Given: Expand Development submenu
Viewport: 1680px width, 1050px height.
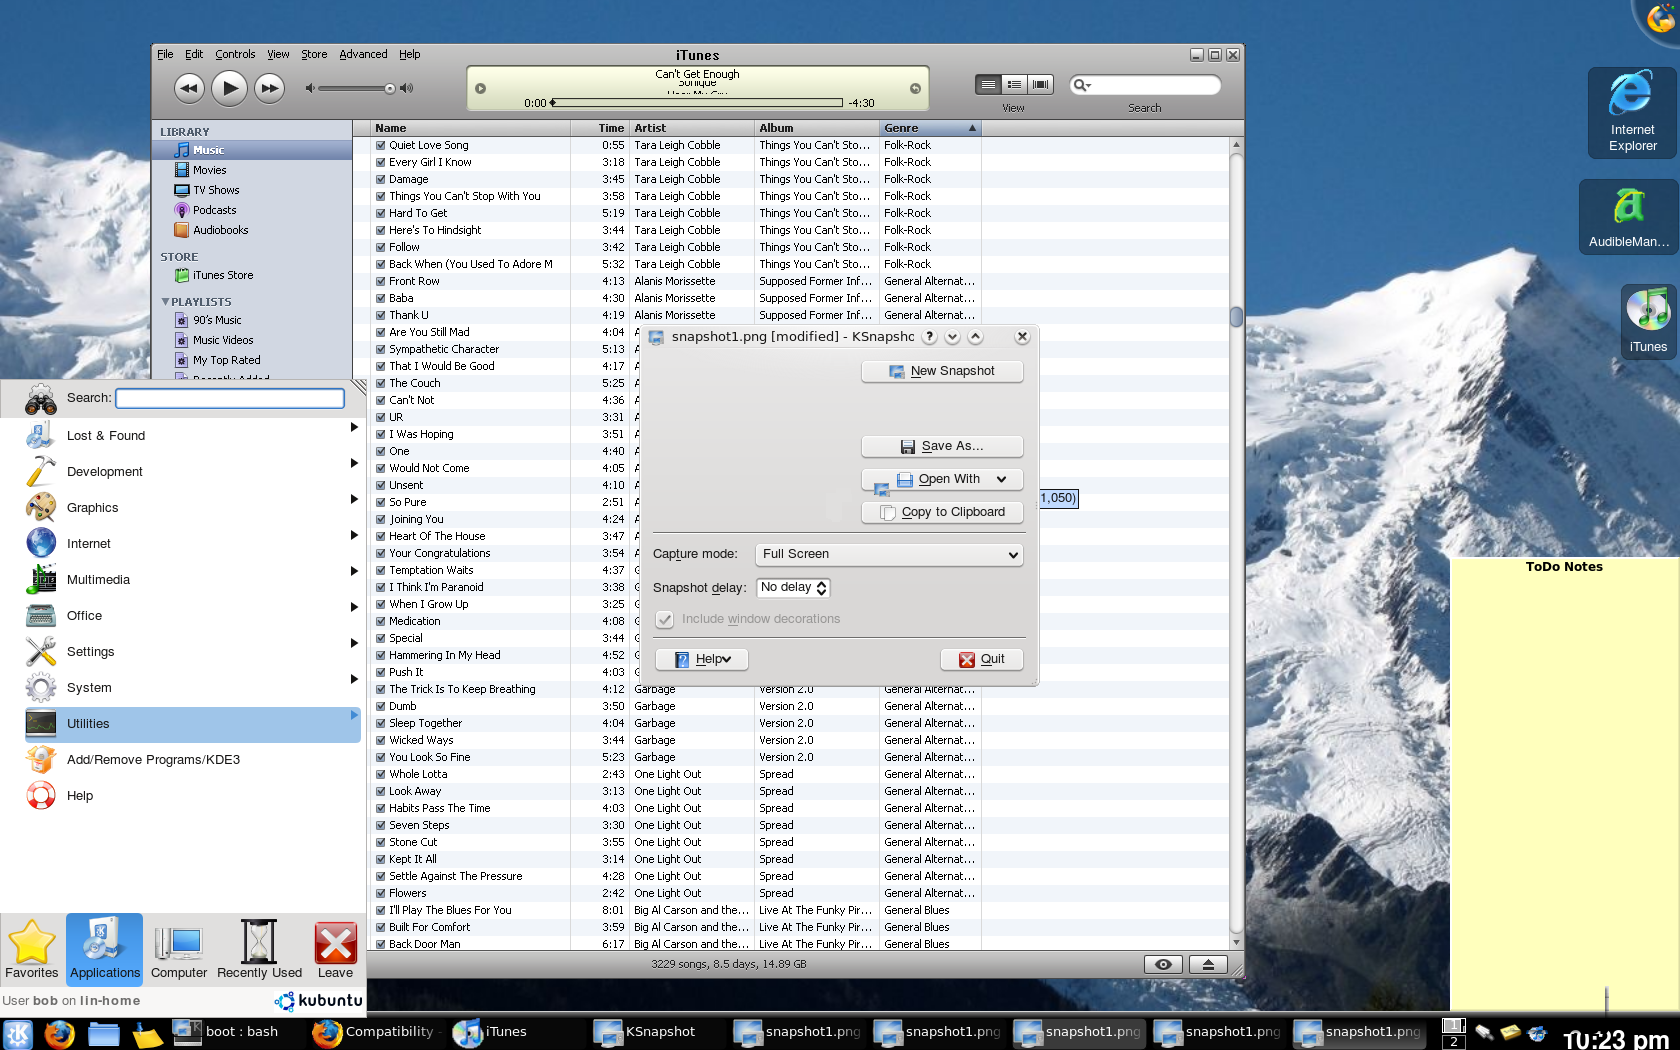Looking at the screenshot, I should click(x=354, y=463).
